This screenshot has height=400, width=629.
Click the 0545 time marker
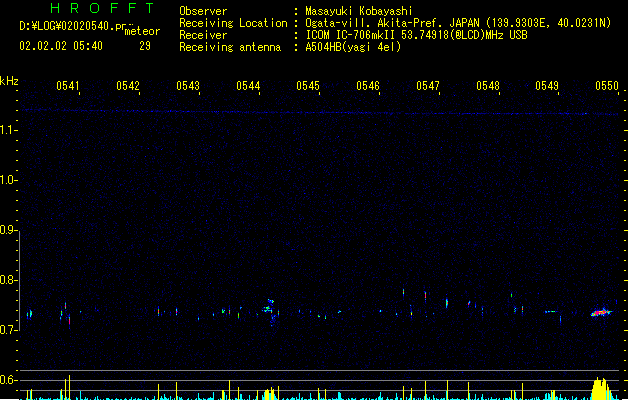click(x=308, y=85)
